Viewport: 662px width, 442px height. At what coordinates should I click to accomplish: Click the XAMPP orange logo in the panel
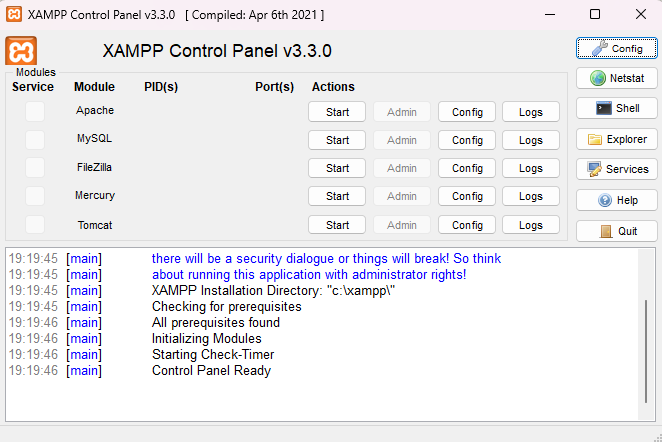[21, 51]
